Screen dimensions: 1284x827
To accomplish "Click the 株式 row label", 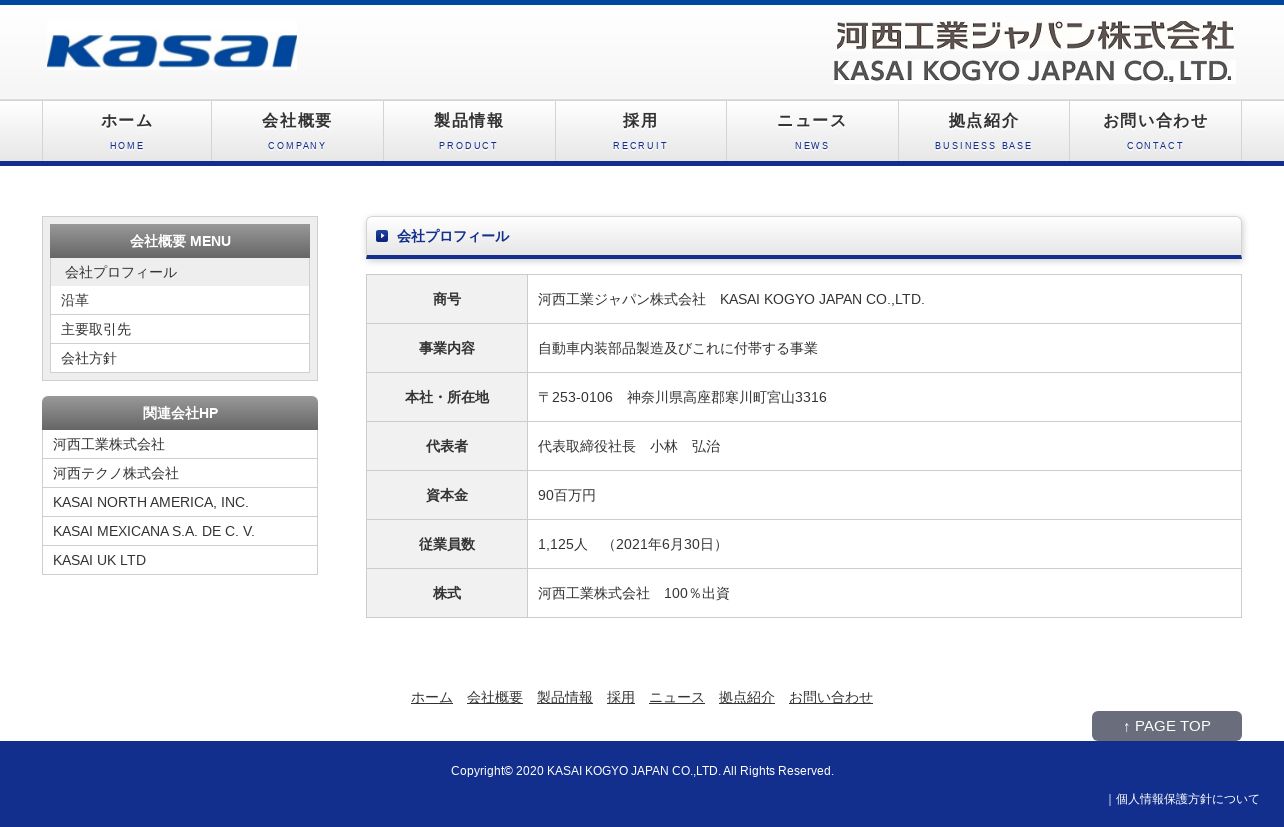I will [x=447, y=593].
